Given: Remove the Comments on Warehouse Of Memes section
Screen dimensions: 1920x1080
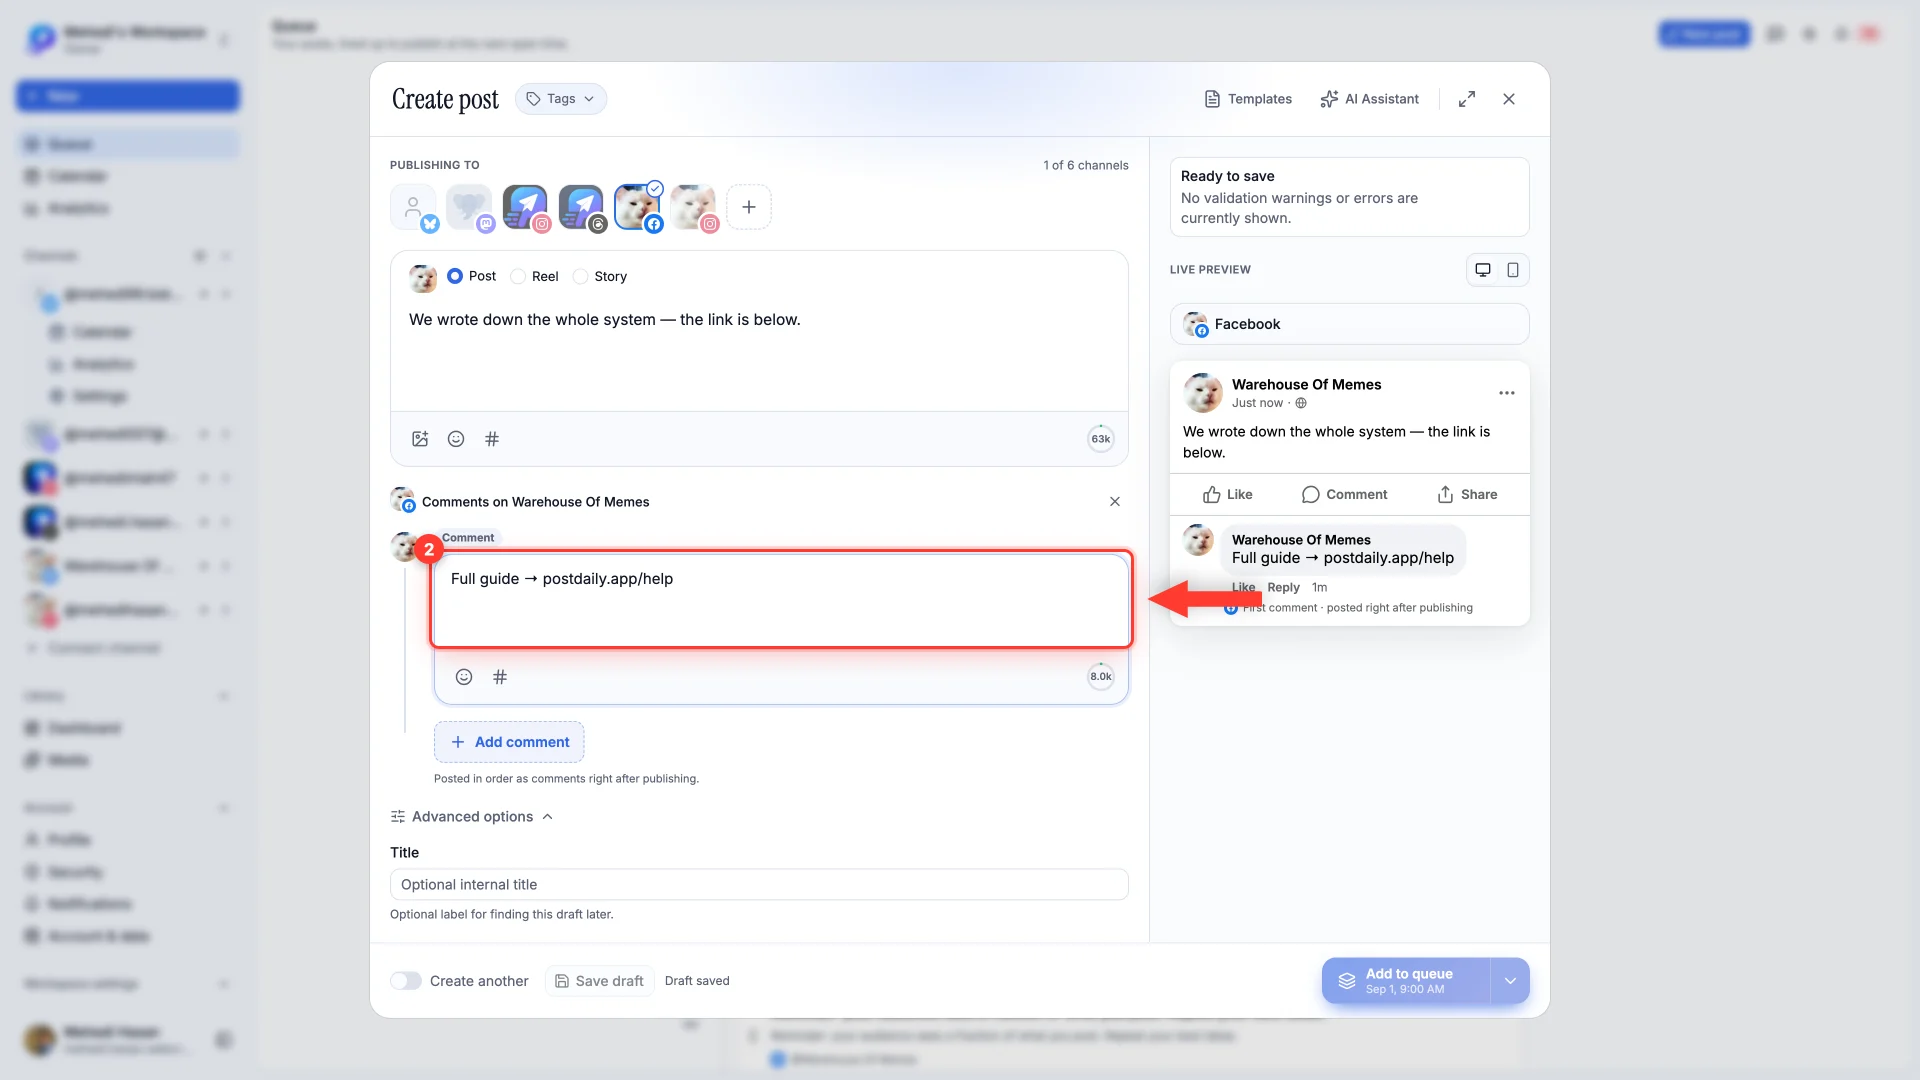Looking at the screenshot, I should click(x=1115, y=502).
